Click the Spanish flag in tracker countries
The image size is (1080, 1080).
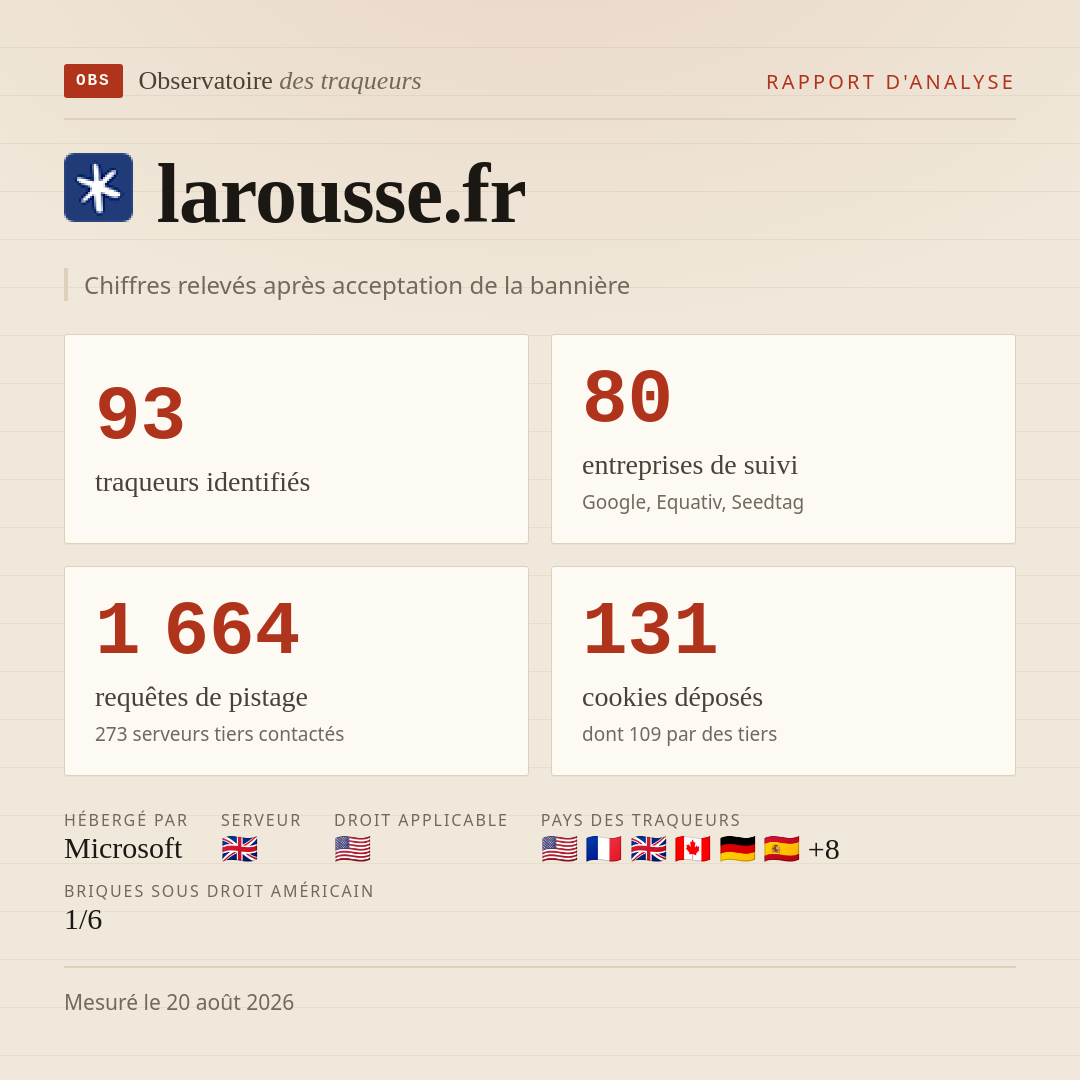pos(781,849)
